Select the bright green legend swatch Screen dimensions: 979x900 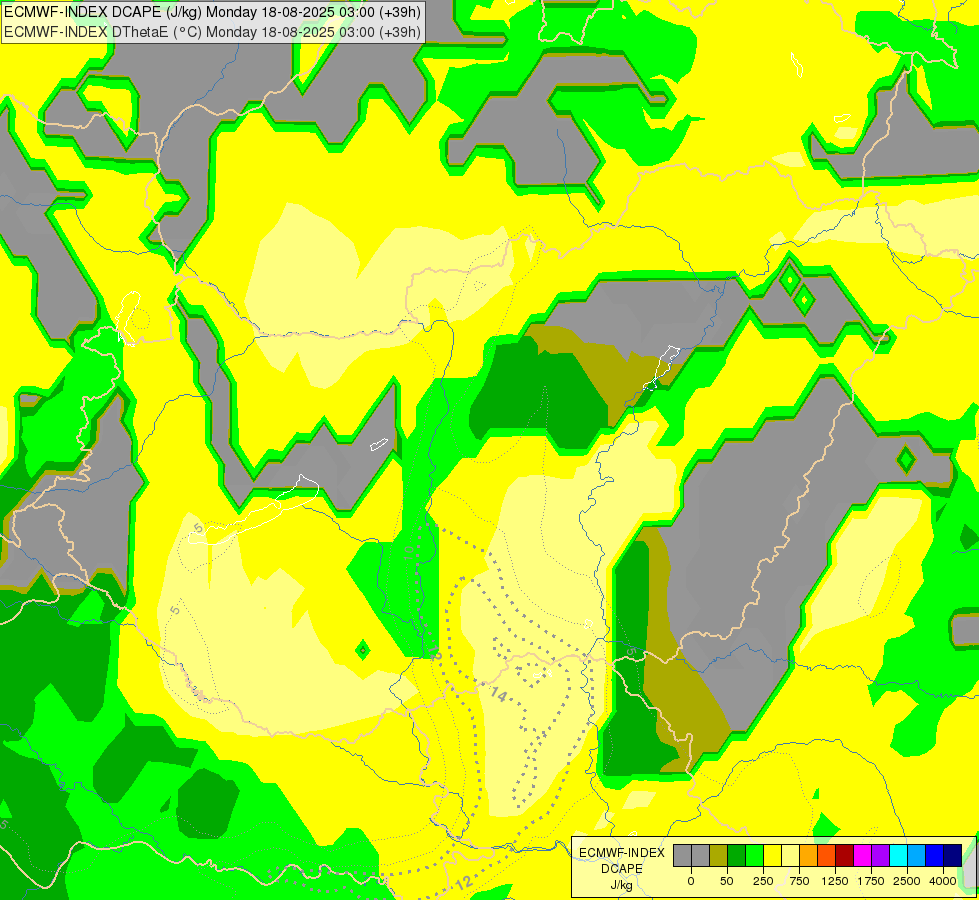pos(754,855)
